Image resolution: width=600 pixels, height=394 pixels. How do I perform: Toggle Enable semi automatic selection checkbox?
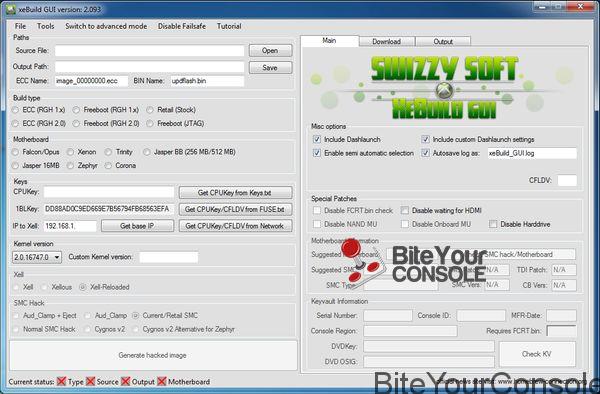tap(317, 153)
